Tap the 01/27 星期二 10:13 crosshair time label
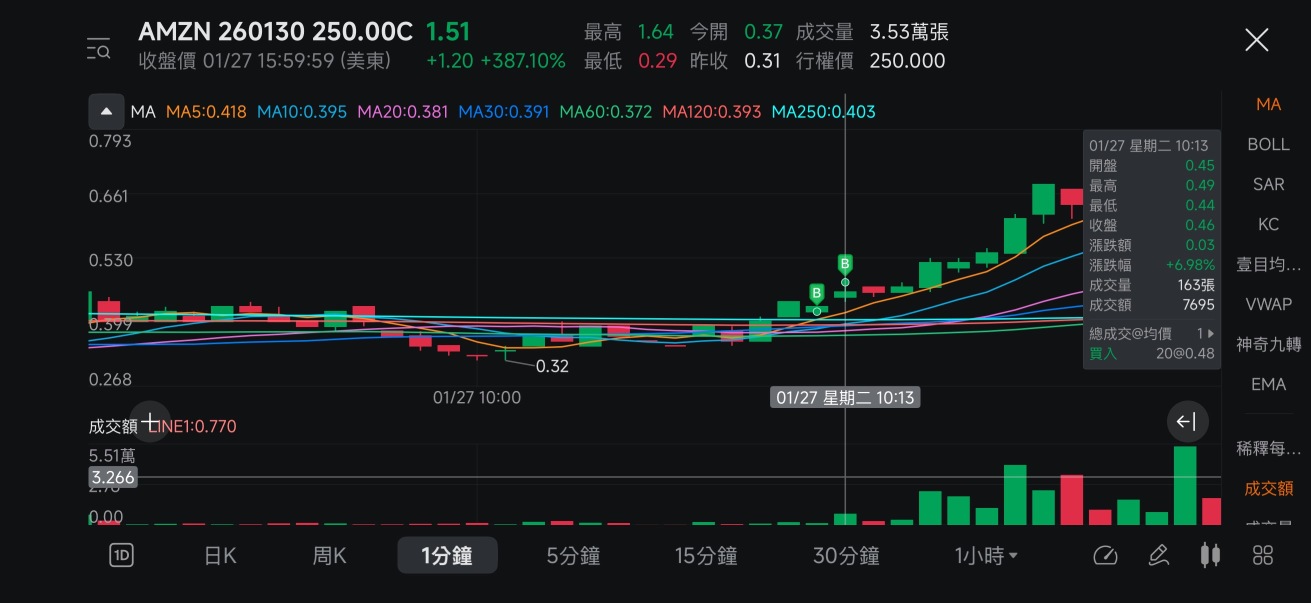This screenshot has height=603, width=1311. pos(846,397)
